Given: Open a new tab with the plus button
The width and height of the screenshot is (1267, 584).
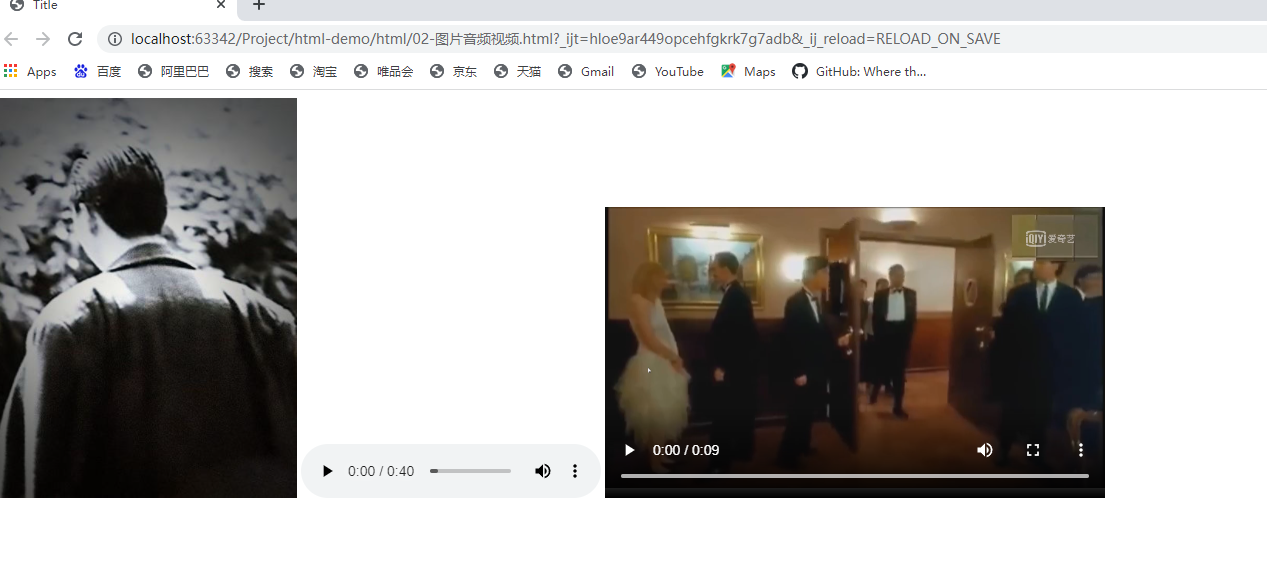Looking at the screenshot, I should [x=259, y=5].
